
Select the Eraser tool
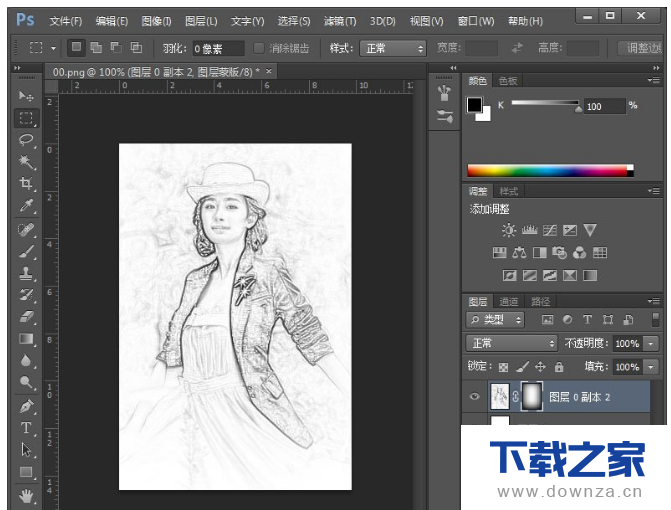coord(26,317)
